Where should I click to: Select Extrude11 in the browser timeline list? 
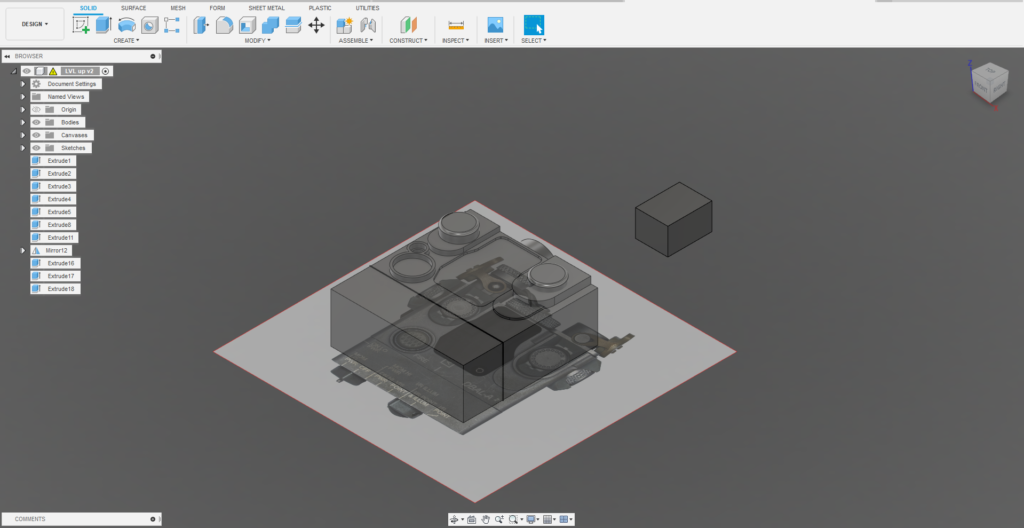[62, 237]
